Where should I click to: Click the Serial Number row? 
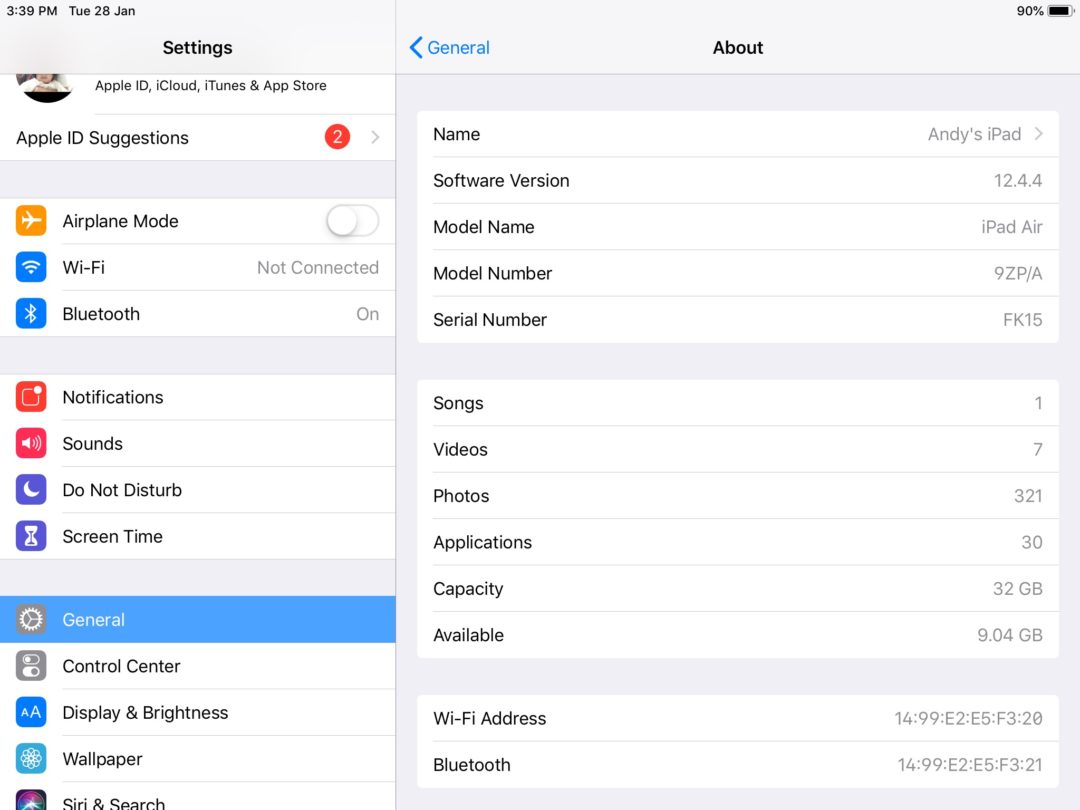737,319
